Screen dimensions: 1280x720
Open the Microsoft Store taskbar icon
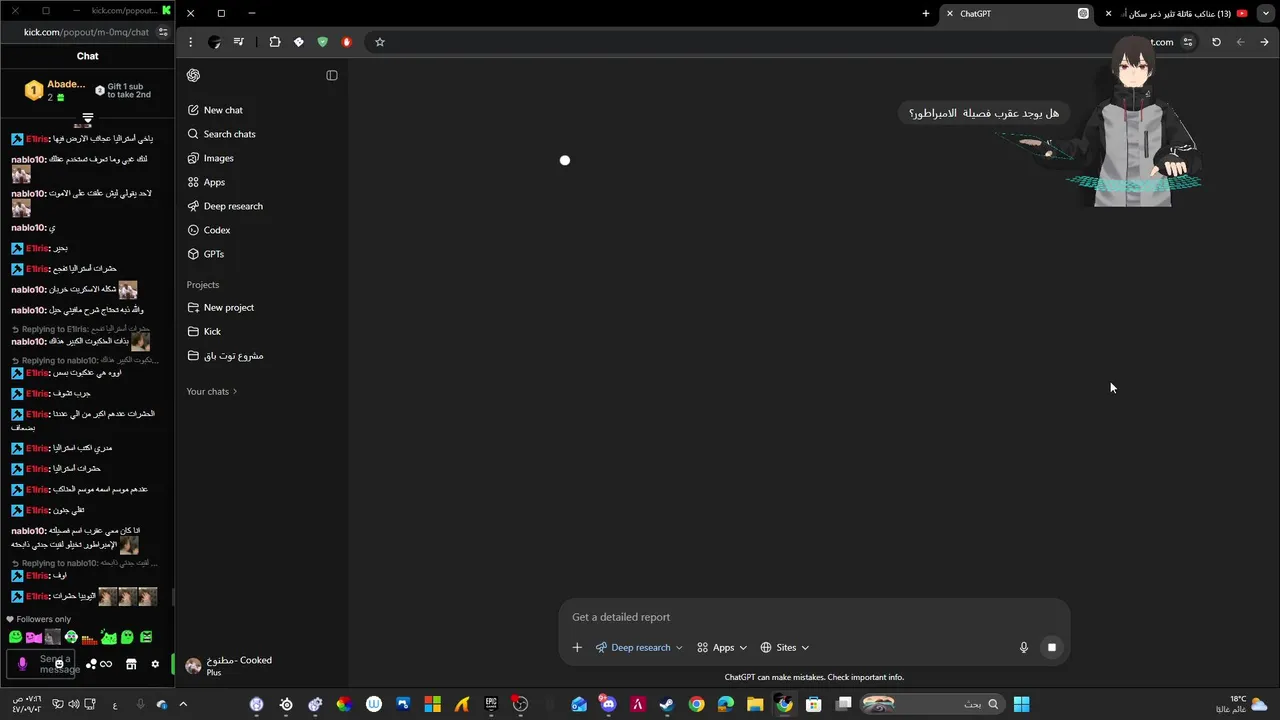(x=814, y=704)
